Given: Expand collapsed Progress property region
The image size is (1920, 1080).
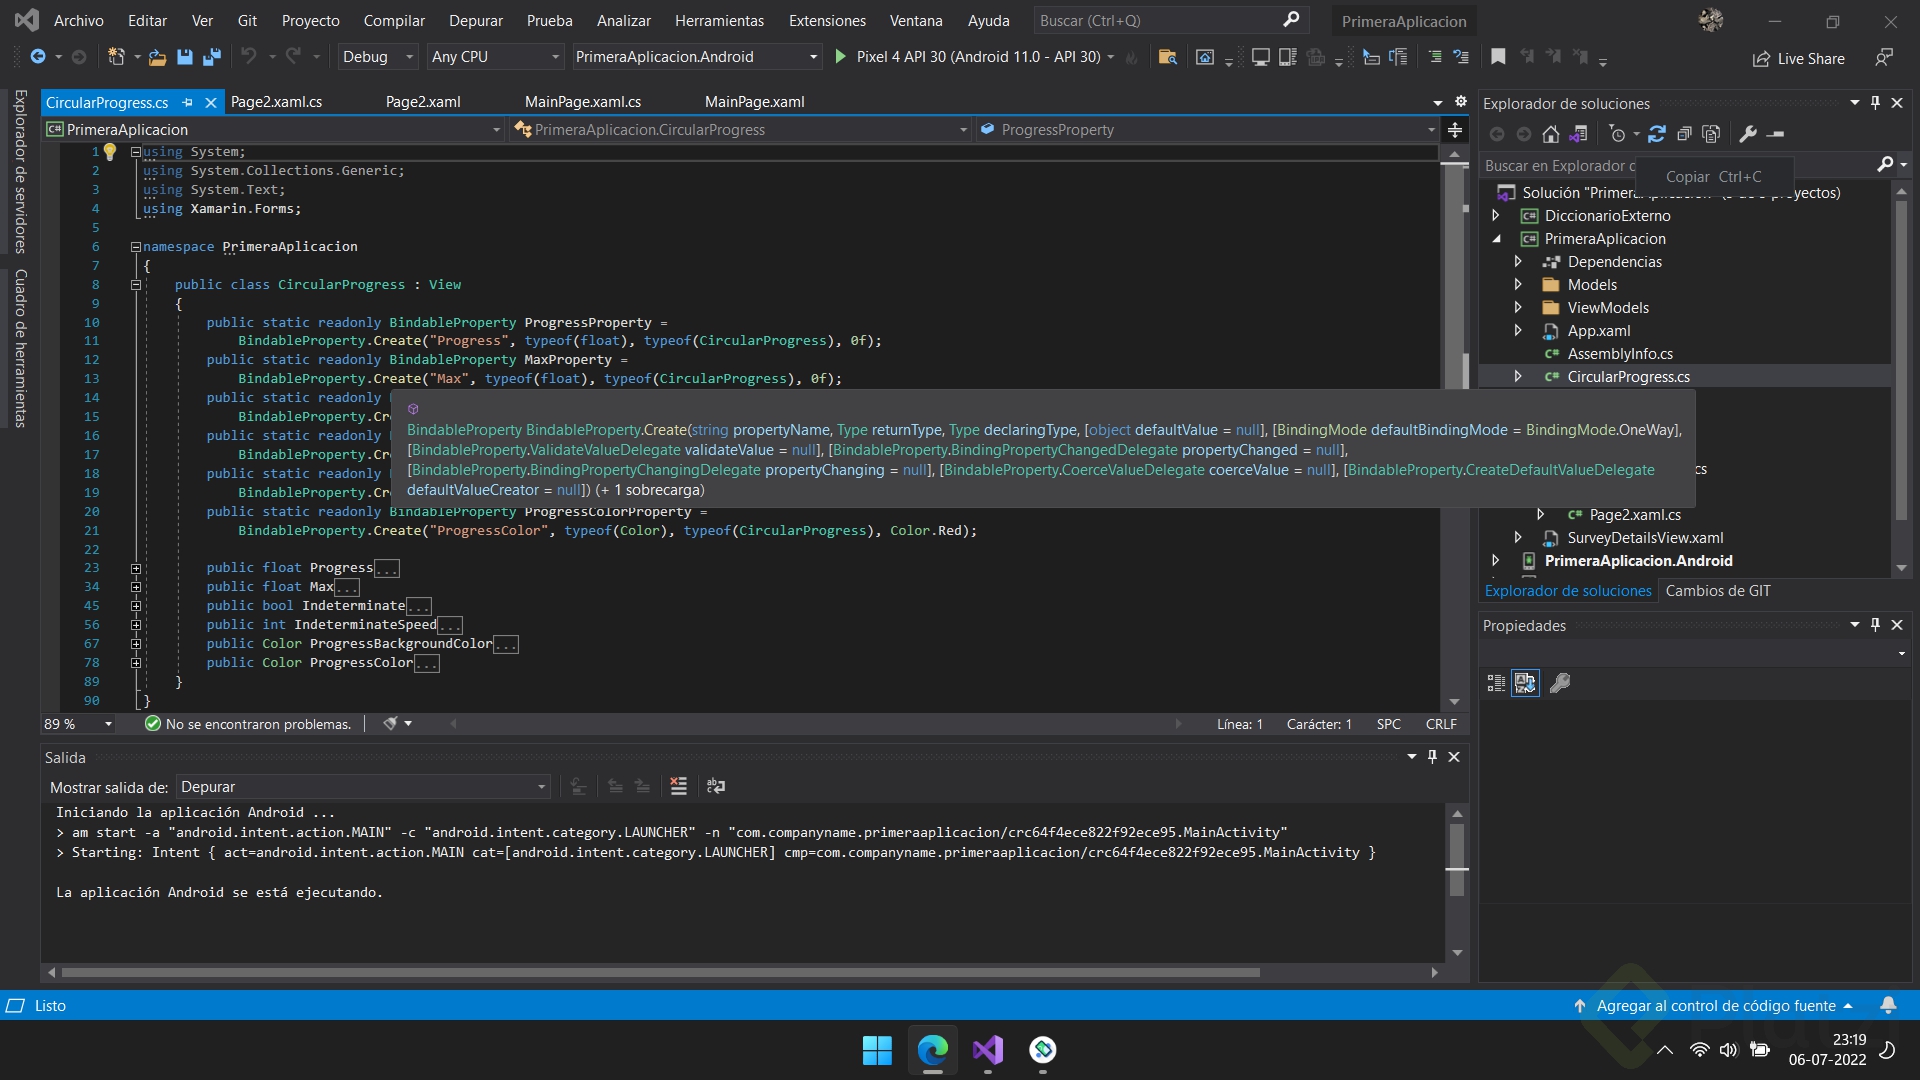Looking at the screenshot, I should (x=136, y=568).
